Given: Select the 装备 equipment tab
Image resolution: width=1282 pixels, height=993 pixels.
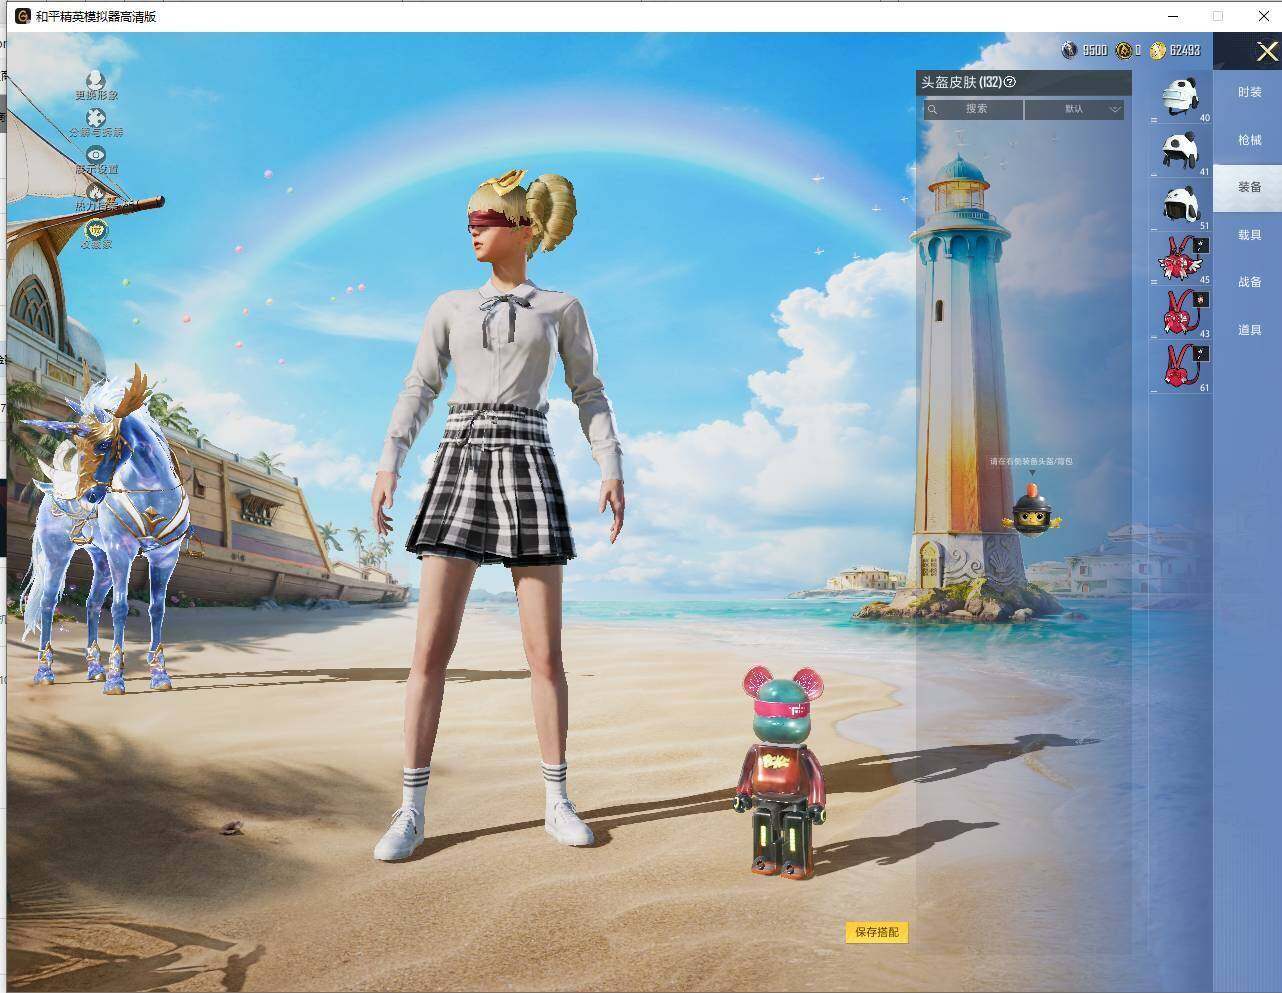Looking at the screenshot, I should point(1249,187).
